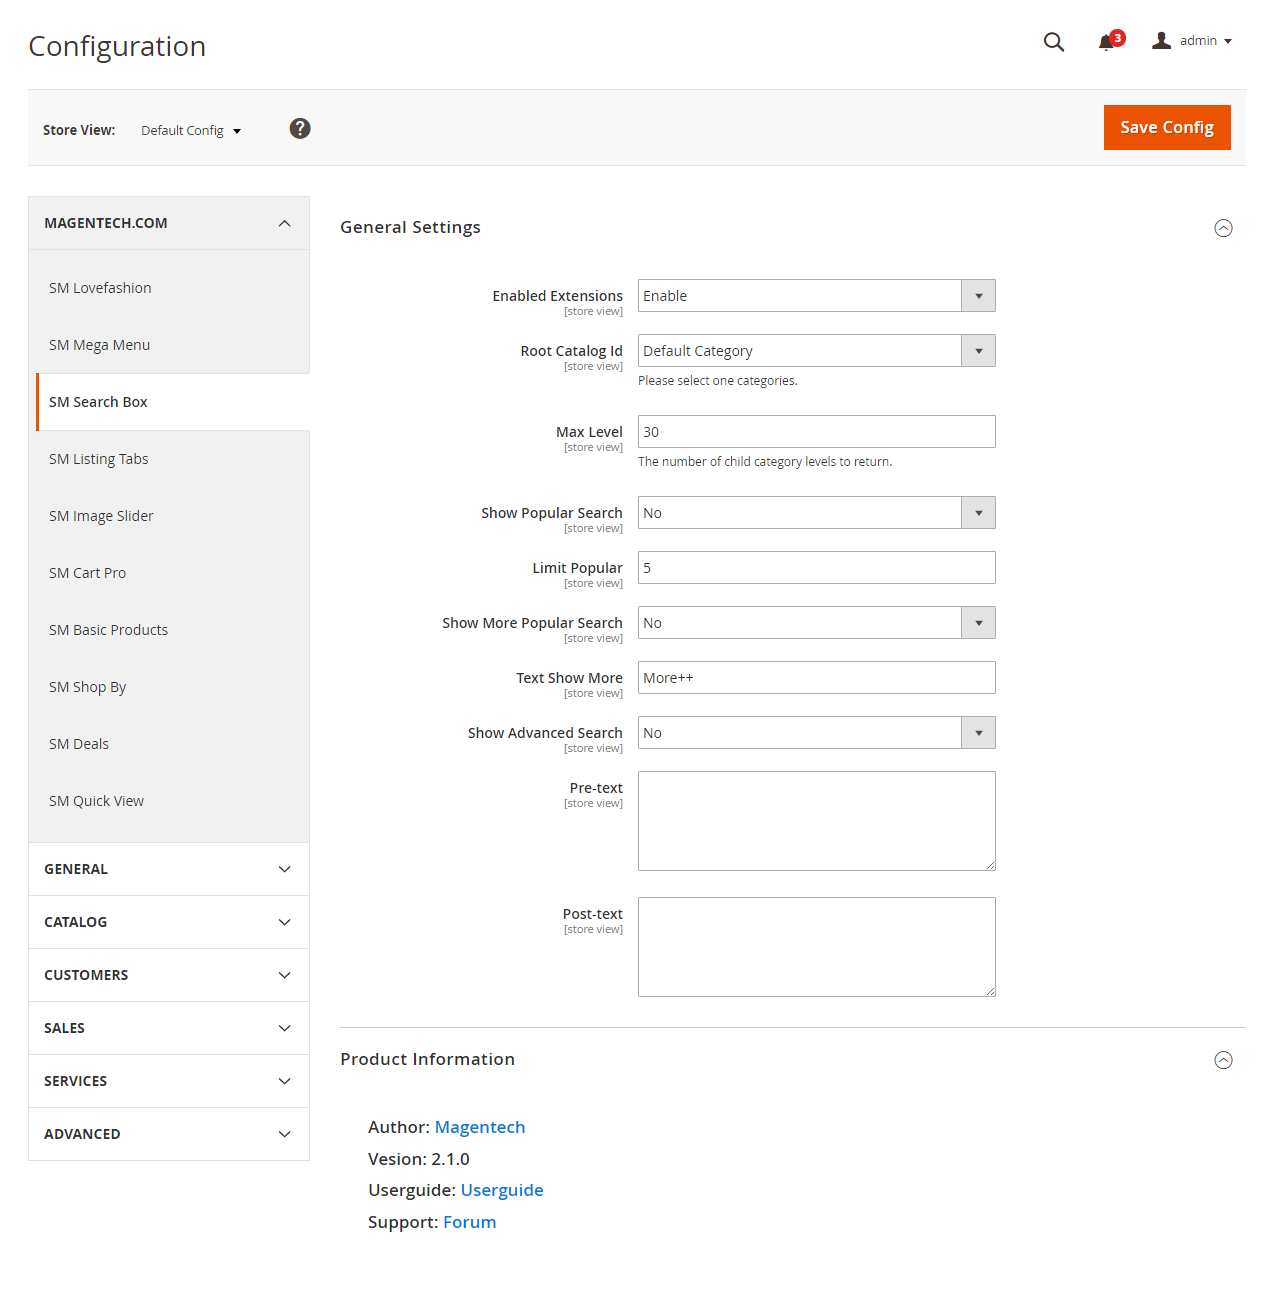
Task: Open the Default Config store view switcher
Action: click(191, 131)
